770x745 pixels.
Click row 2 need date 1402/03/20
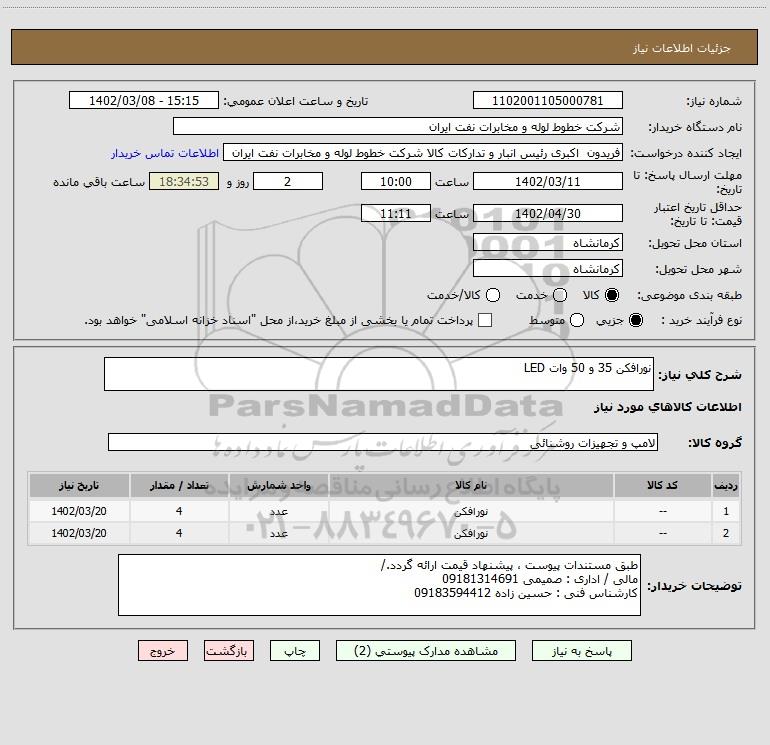79,533
